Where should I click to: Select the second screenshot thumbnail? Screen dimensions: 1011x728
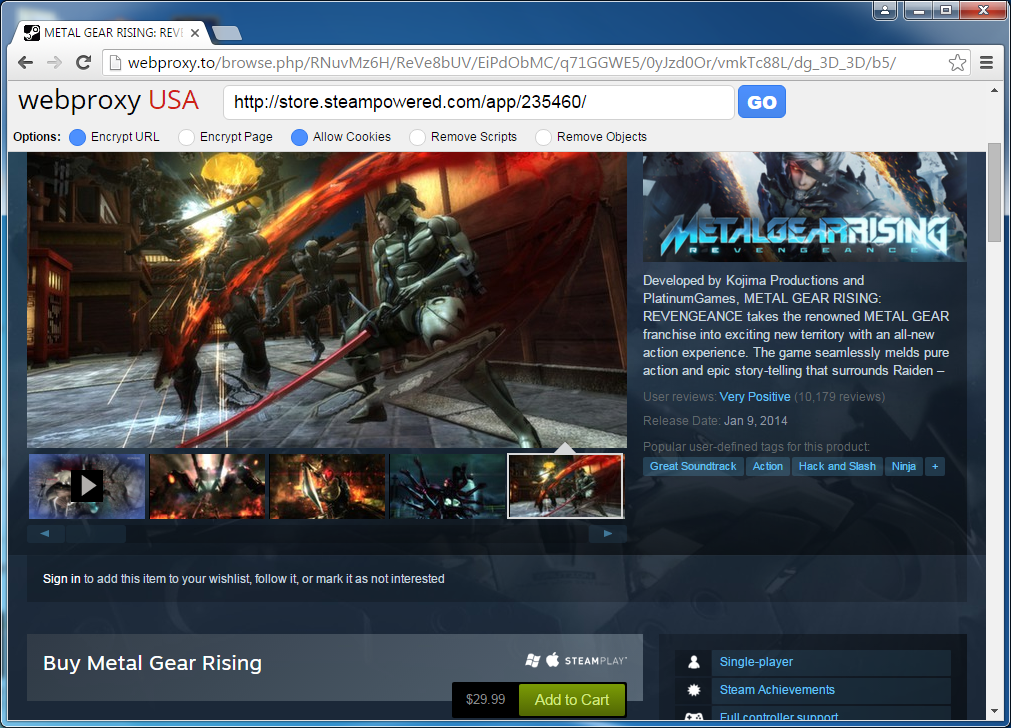(x=207, y=486)
